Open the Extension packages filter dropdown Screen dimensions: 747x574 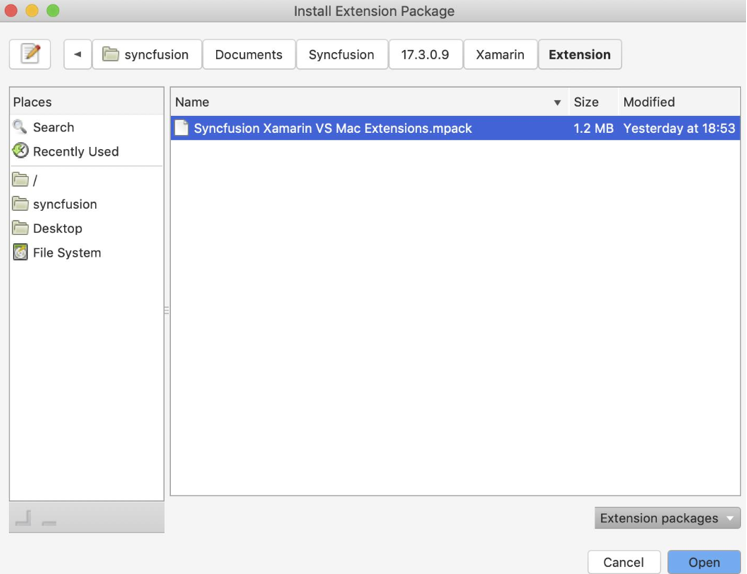(667, 518)
